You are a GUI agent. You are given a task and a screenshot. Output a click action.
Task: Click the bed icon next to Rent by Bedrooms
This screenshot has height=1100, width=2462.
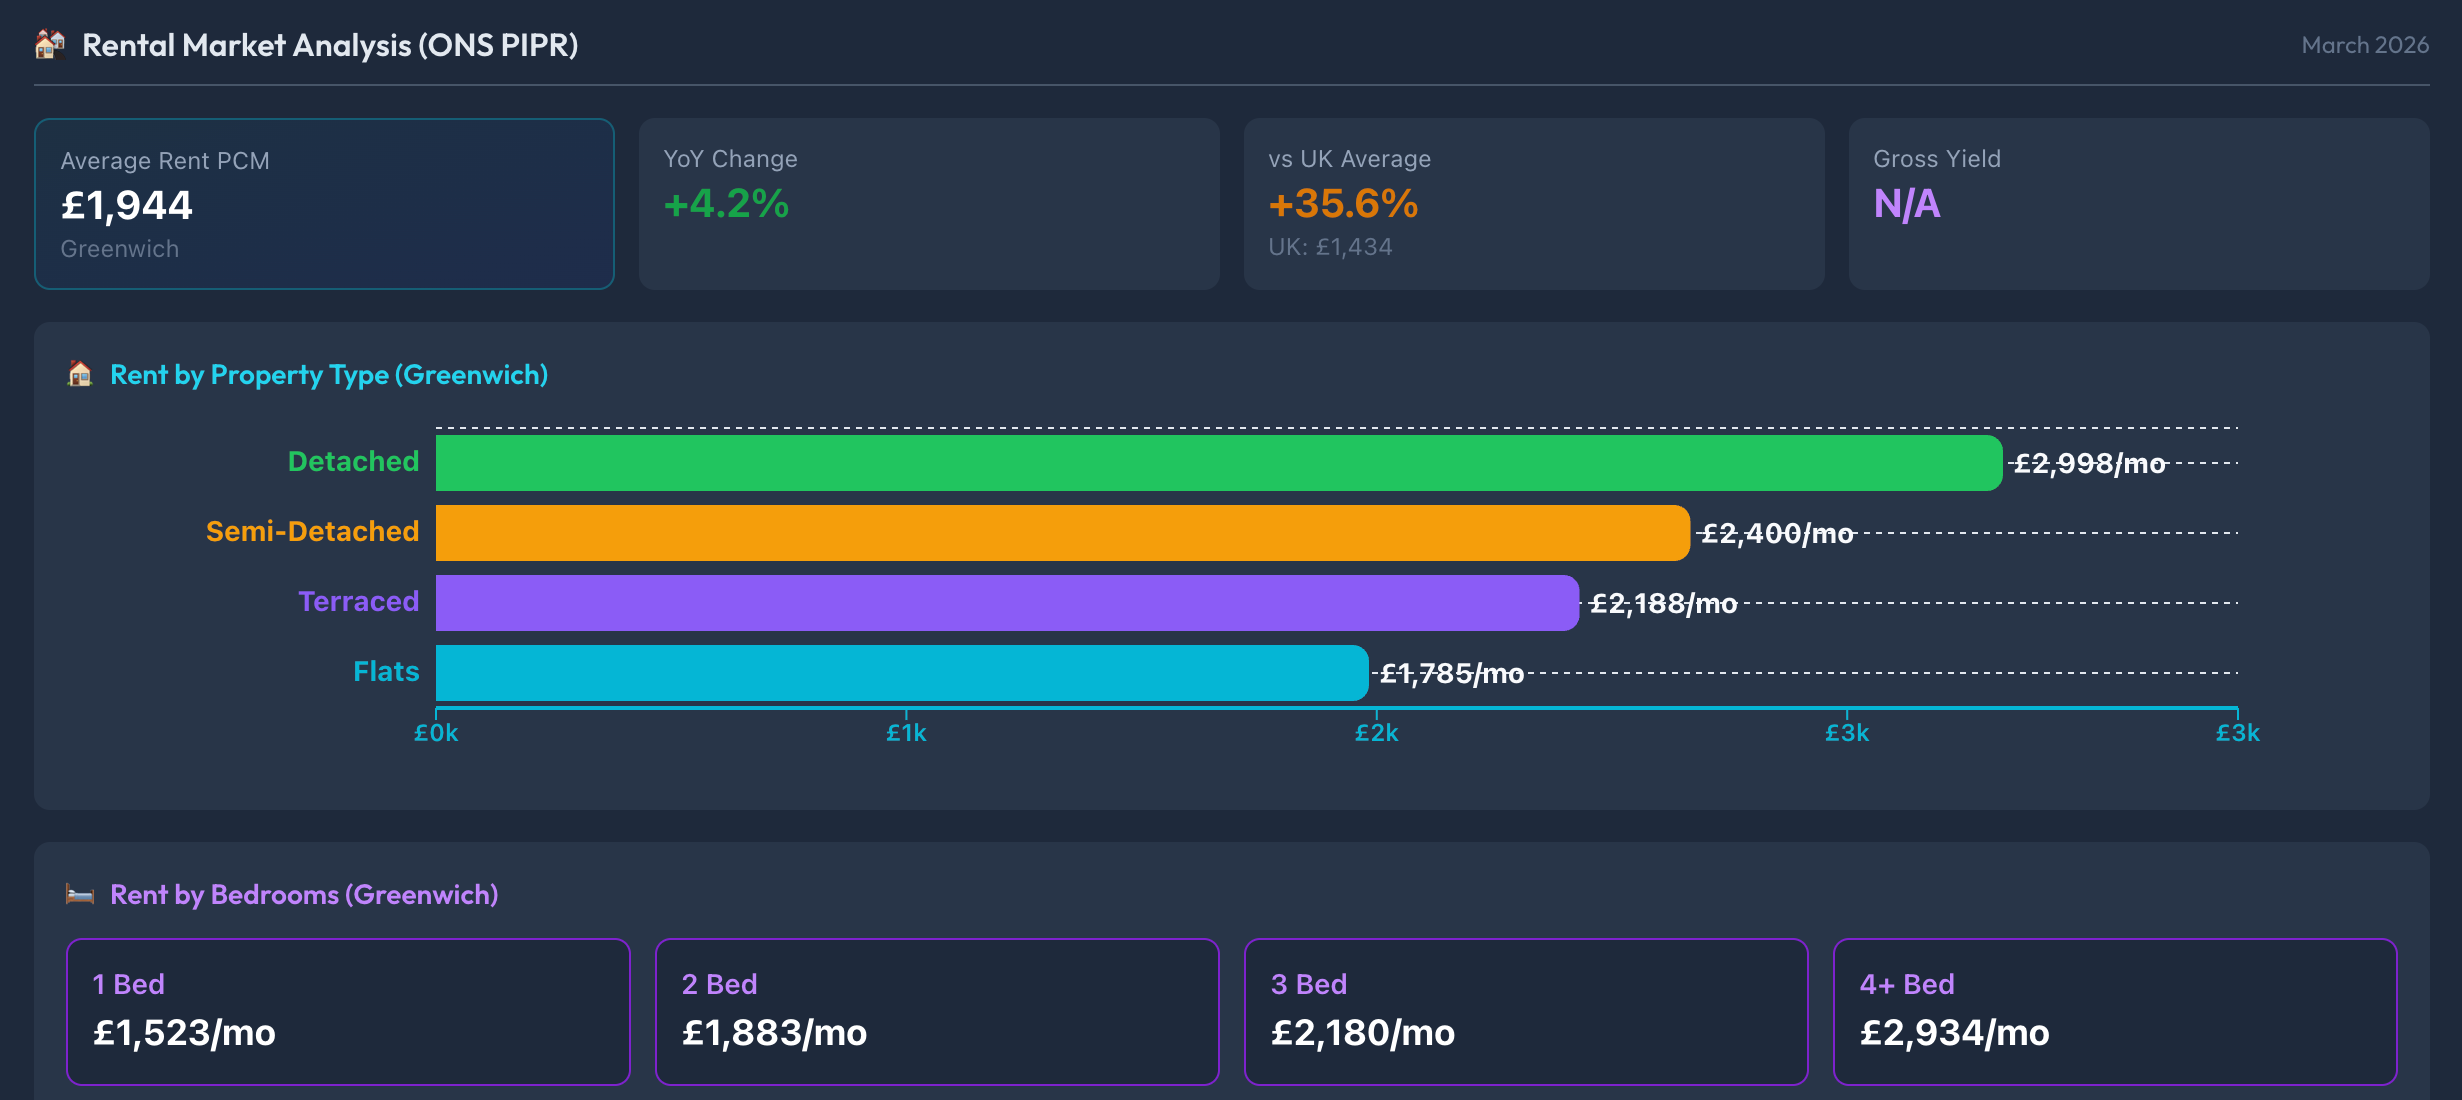(80, 894)
